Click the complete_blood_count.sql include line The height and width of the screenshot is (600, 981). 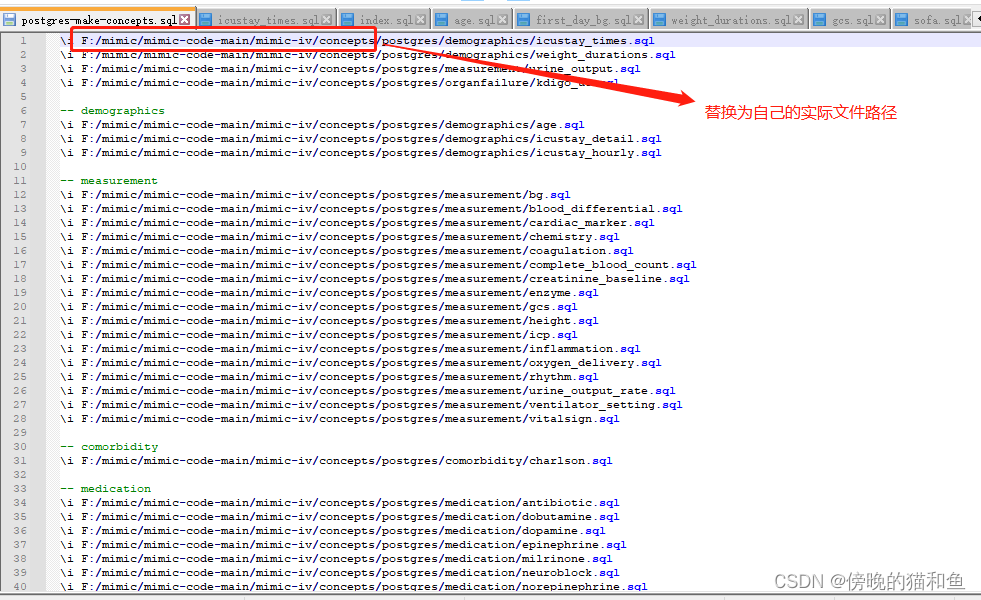tap(379, 265)
